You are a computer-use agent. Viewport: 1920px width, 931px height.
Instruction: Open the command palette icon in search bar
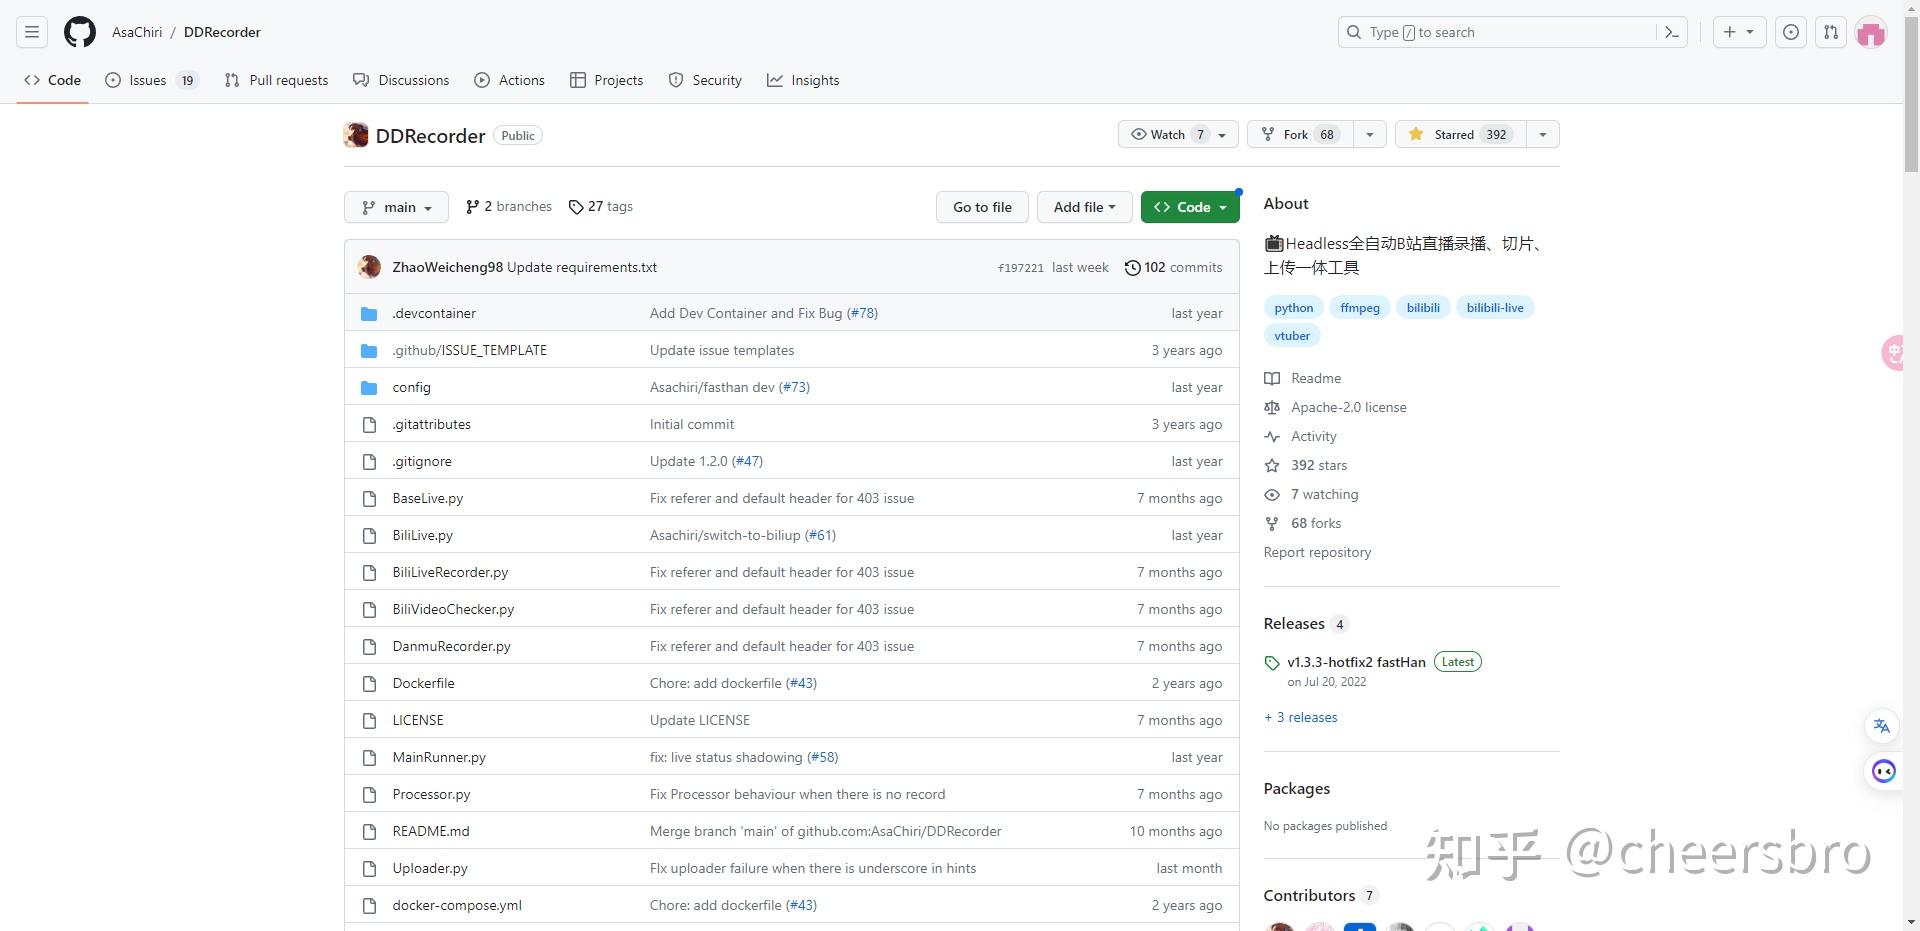[x=1671, y=32]
